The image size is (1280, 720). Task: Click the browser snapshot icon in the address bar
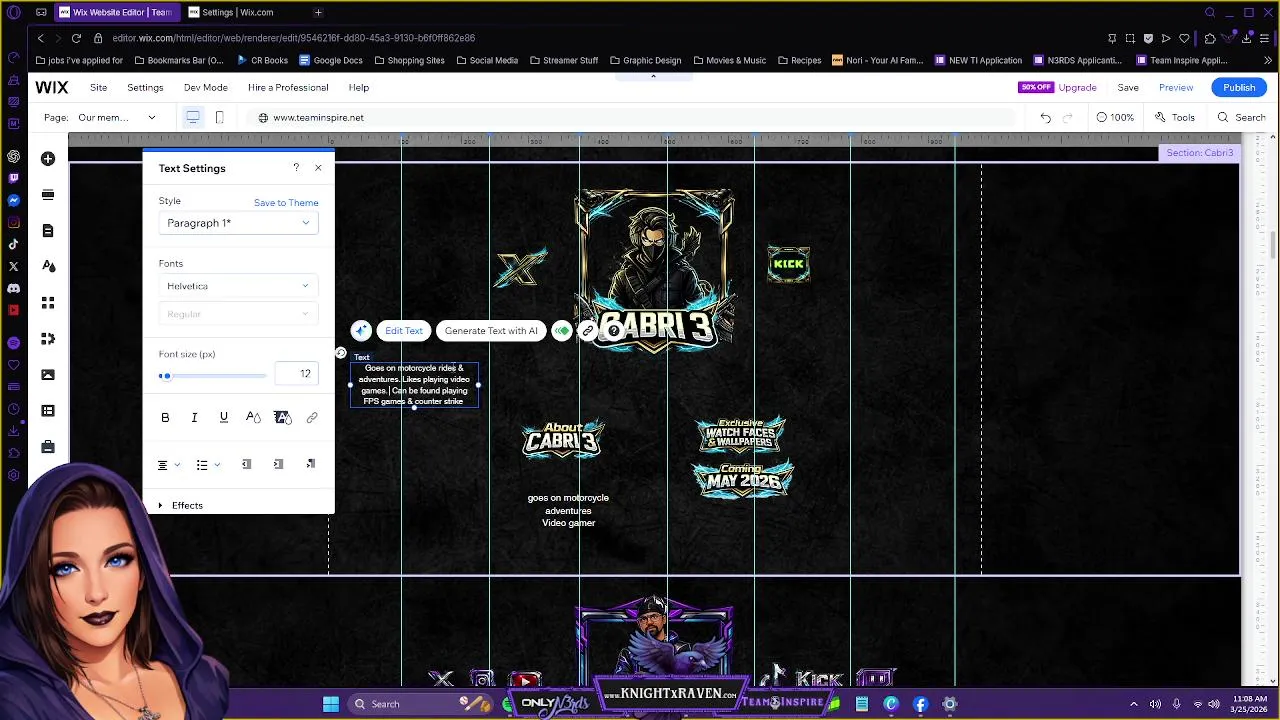pos(1130,38)
